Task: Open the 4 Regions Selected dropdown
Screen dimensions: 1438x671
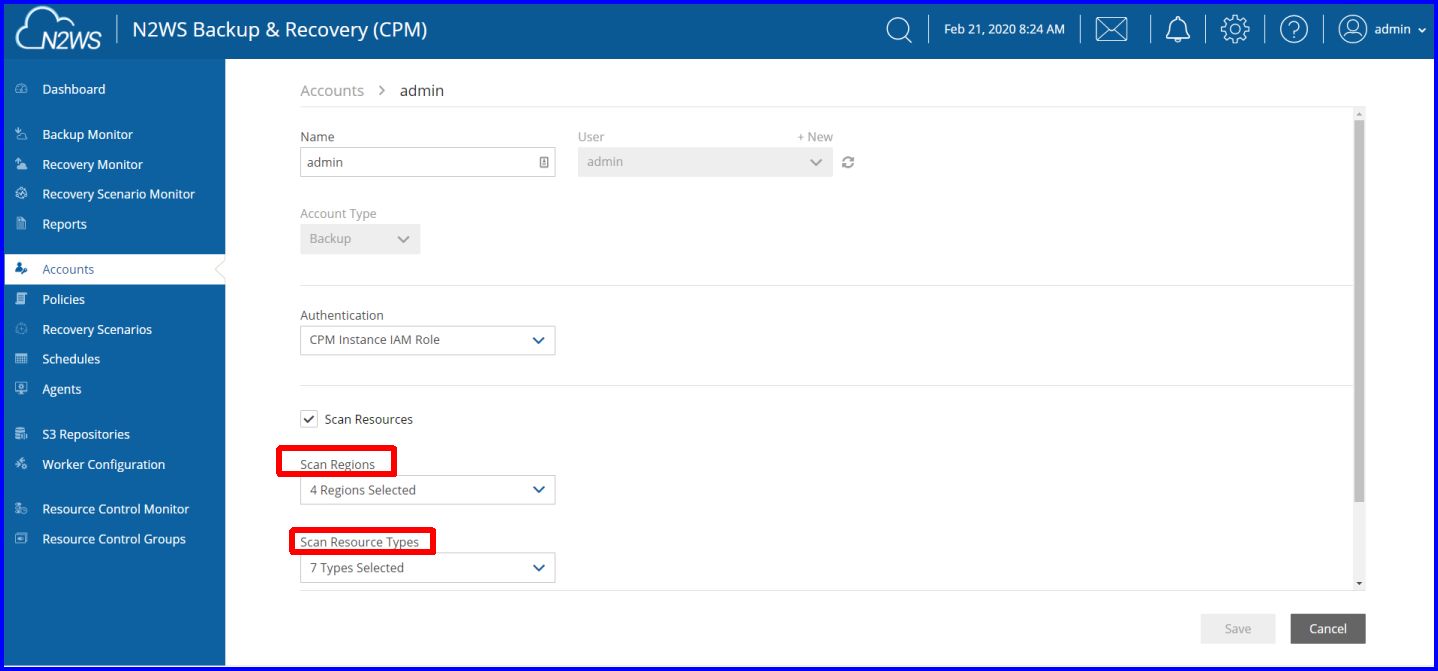Action: 427,490
